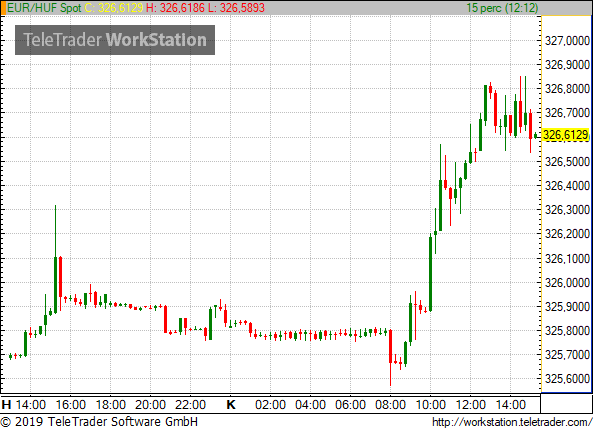Click the orange marker at top-left corner
The image size is (593, 431).
(3, 8)
